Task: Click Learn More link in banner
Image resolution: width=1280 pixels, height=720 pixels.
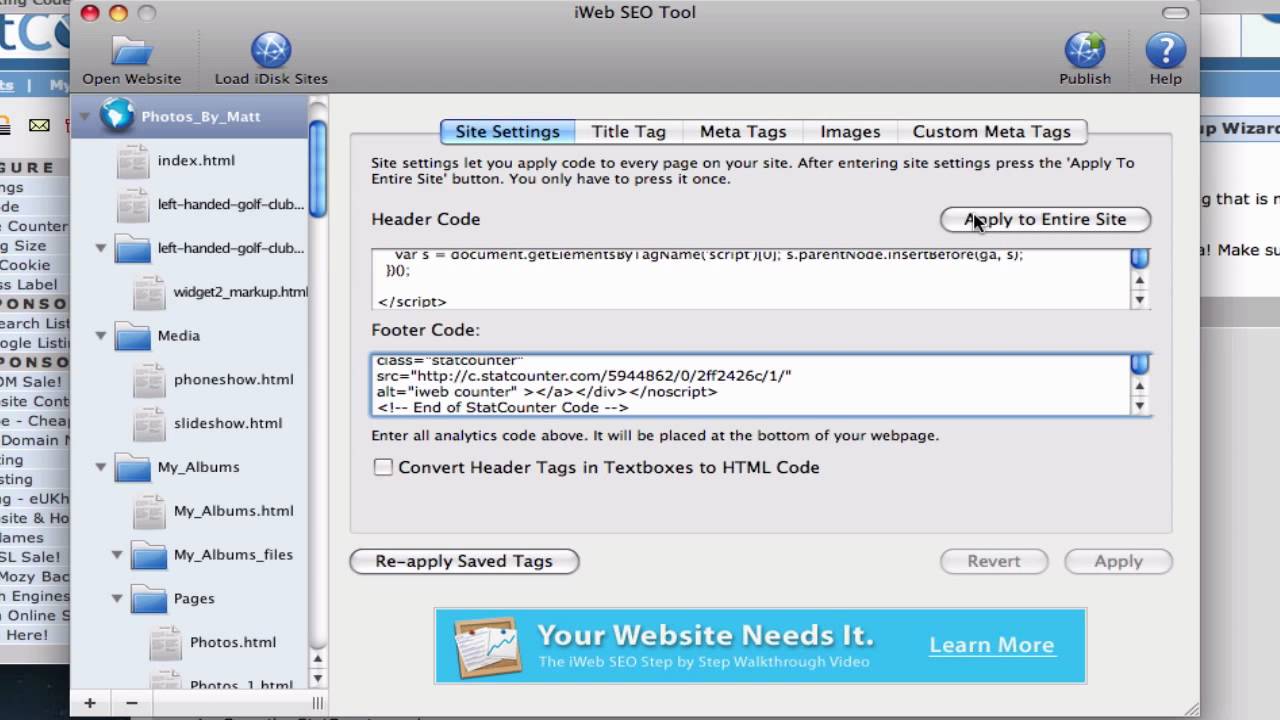Action: [x=991, y=645]
